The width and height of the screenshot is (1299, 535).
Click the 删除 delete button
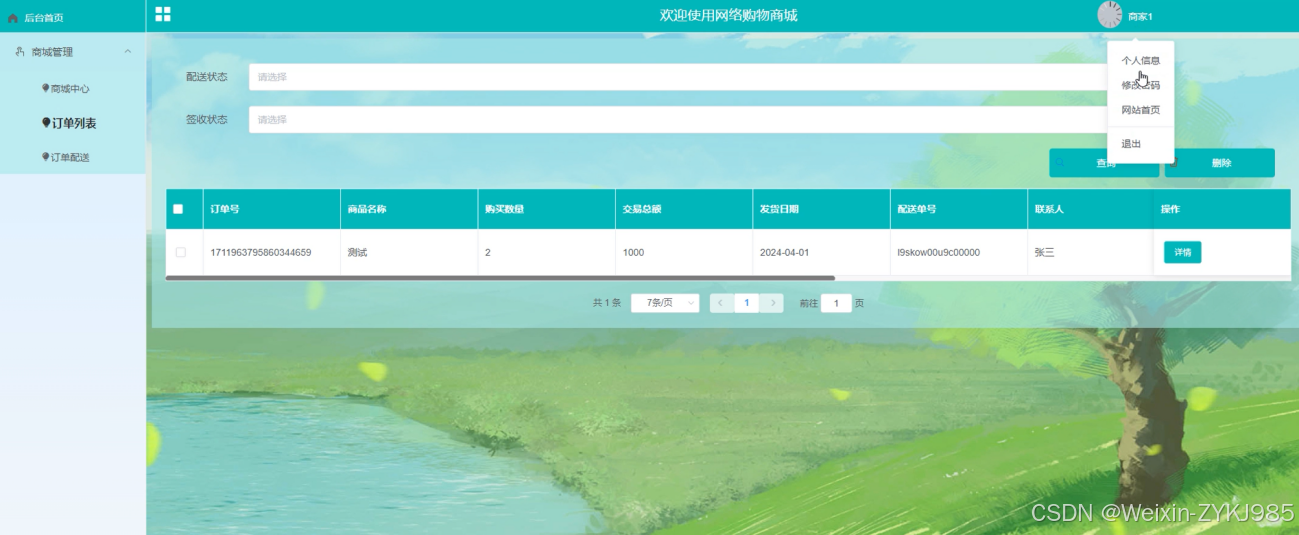1220,163
